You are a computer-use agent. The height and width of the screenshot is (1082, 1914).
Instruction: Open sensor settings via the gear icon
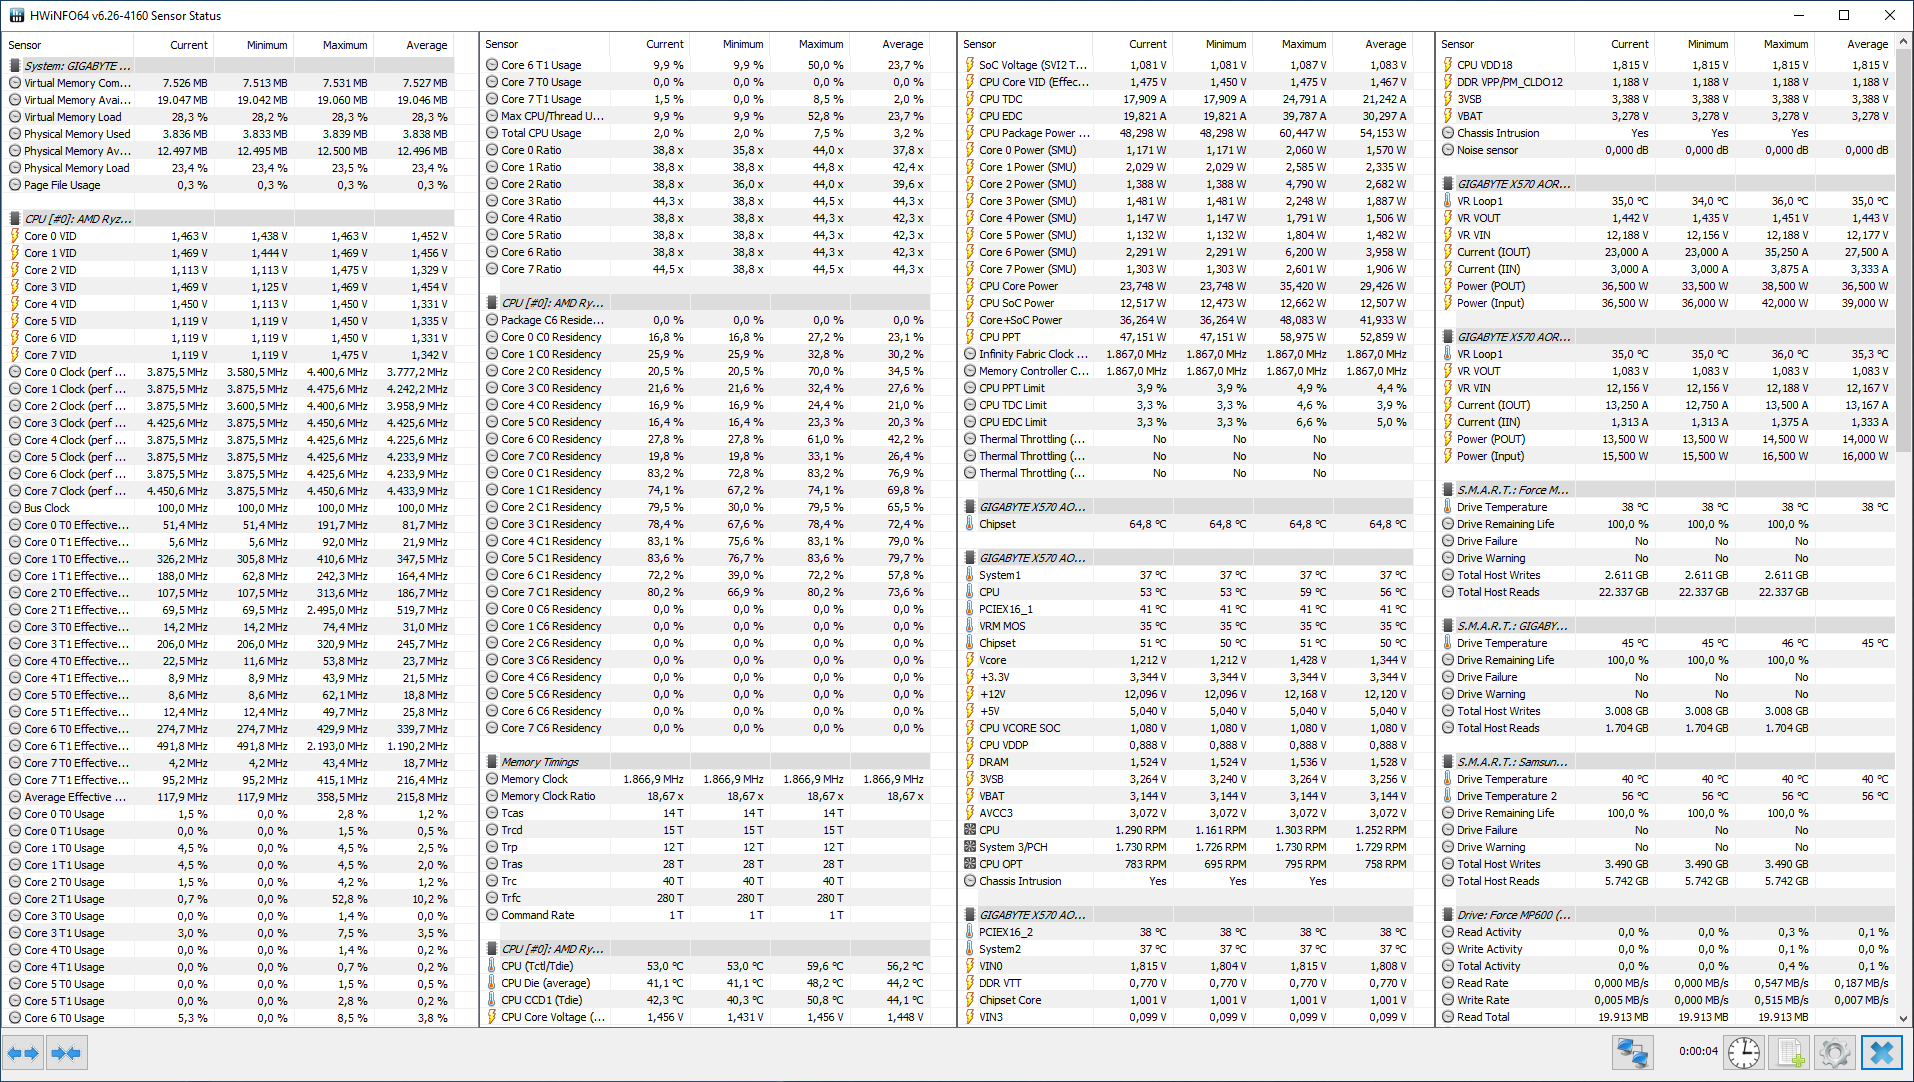pos(1834,1053)
